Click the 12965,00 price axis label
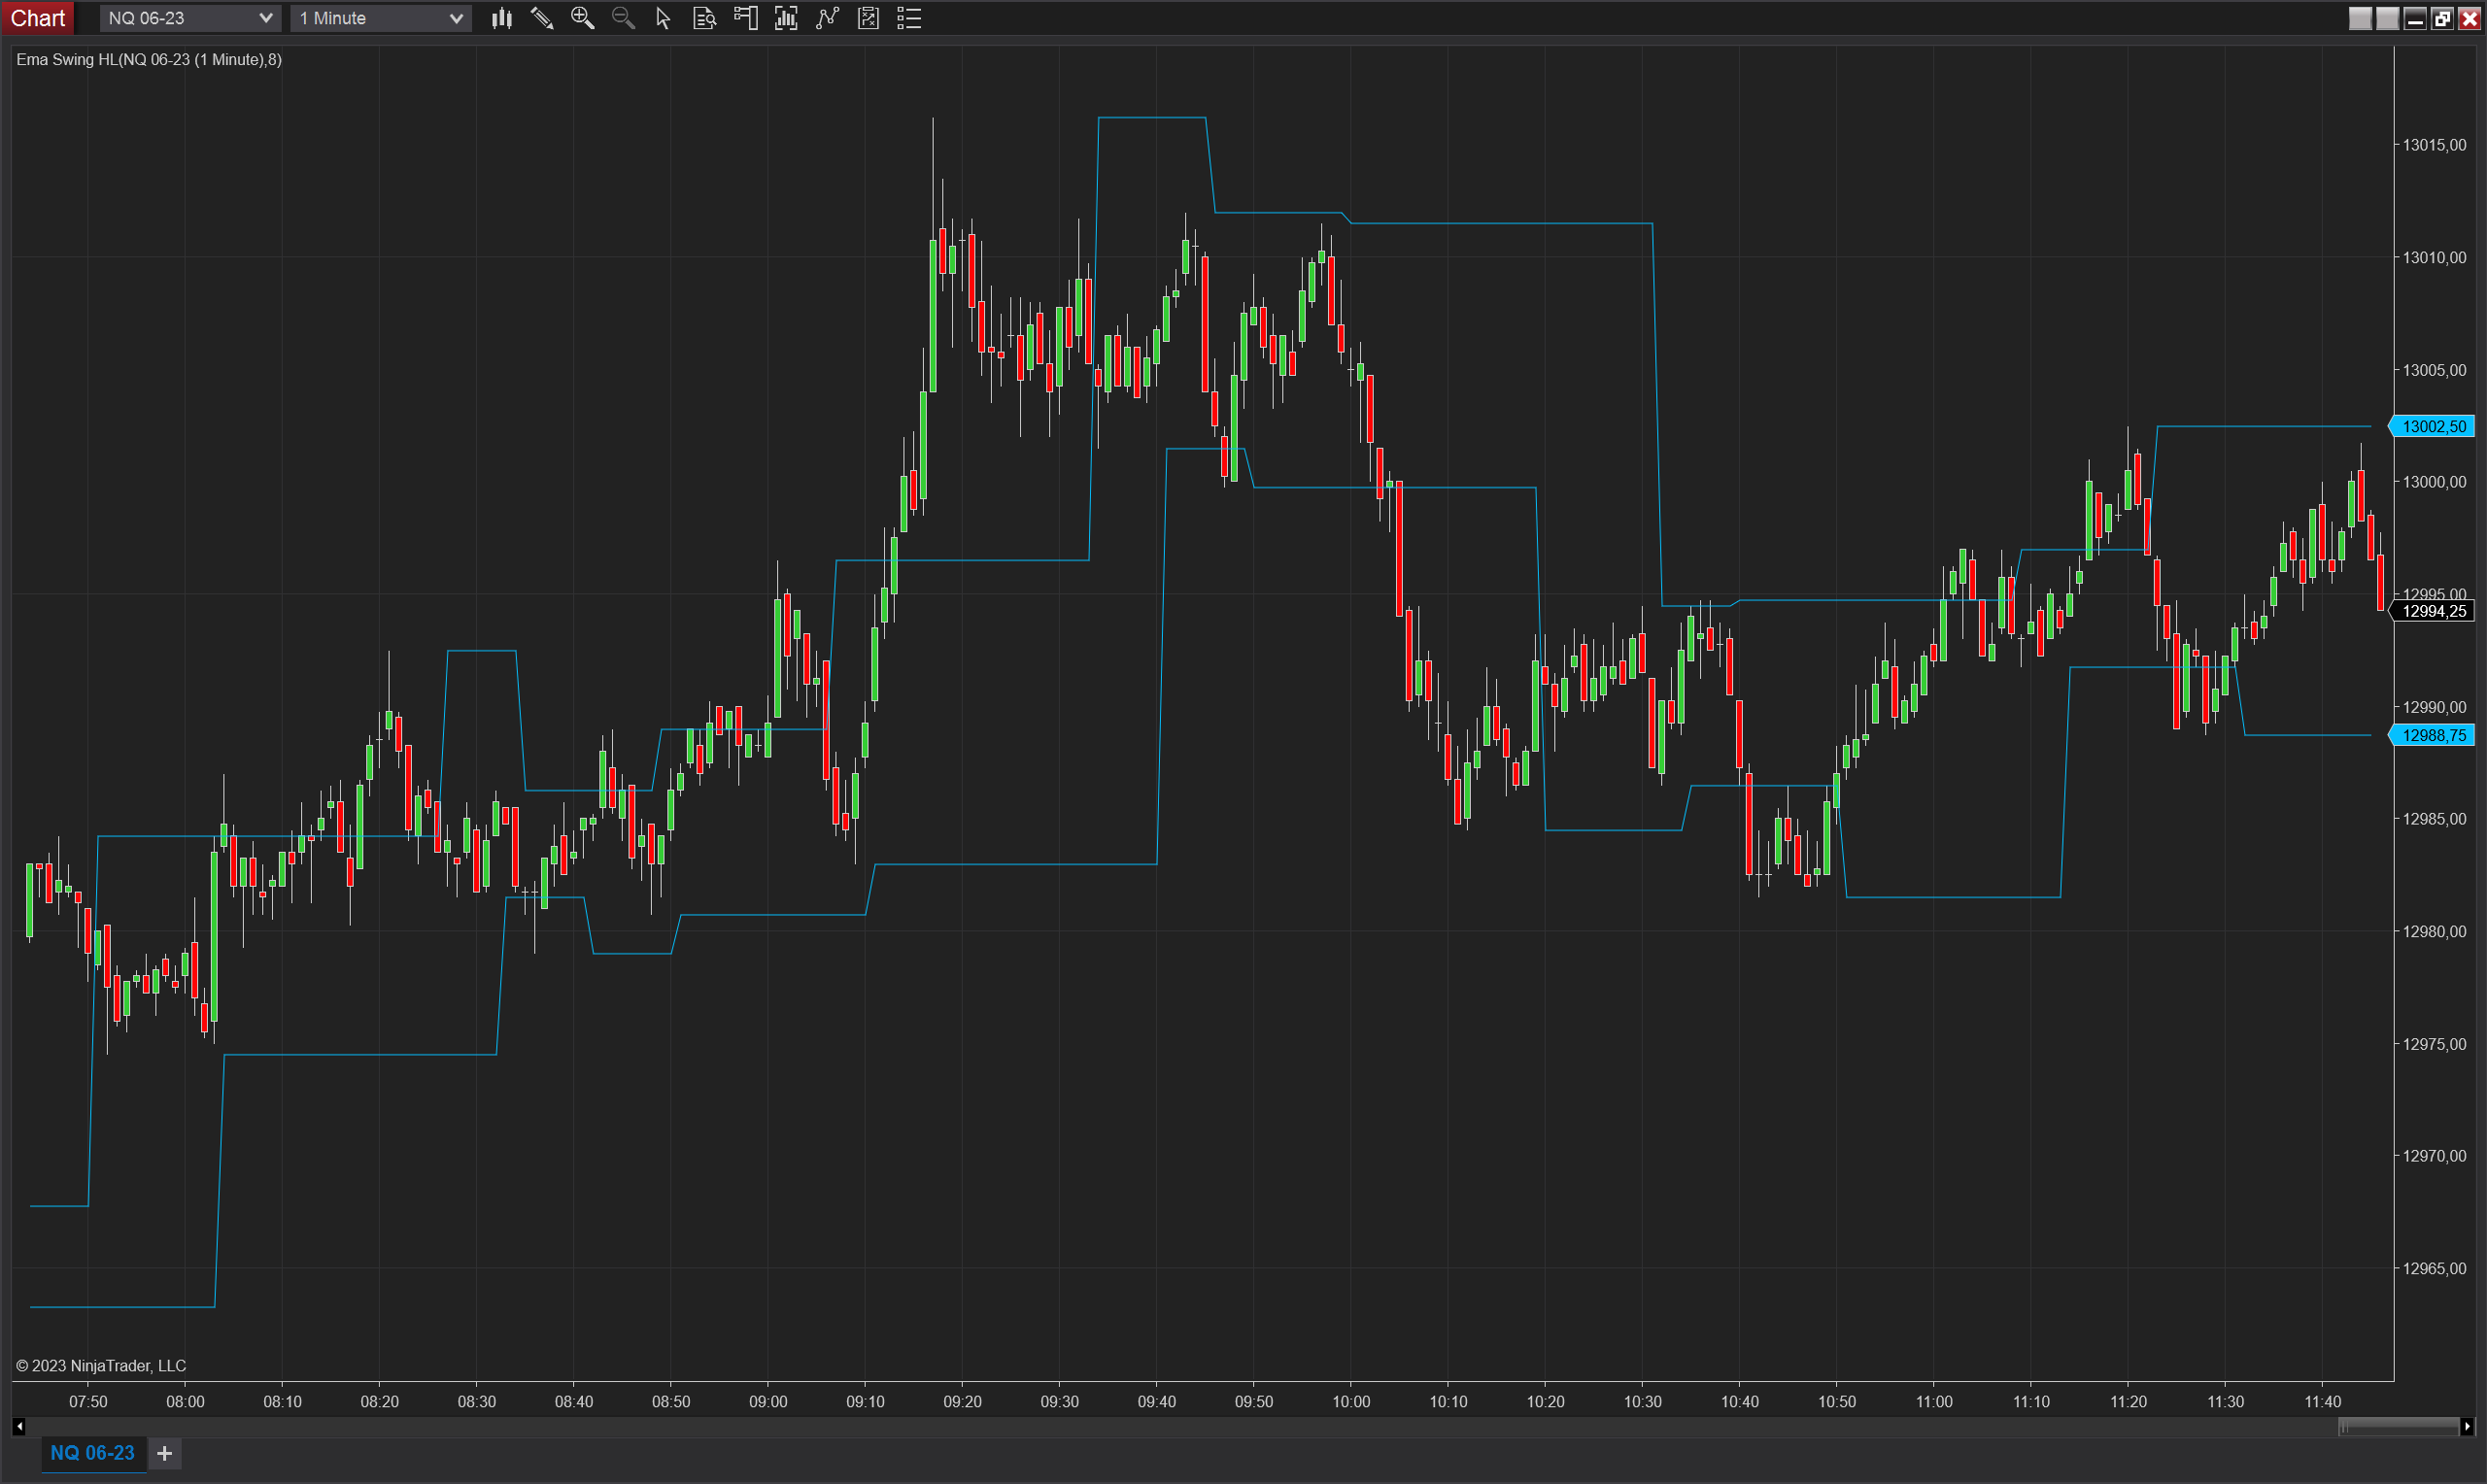2487x1484 pixels. click(2434, 1269)
